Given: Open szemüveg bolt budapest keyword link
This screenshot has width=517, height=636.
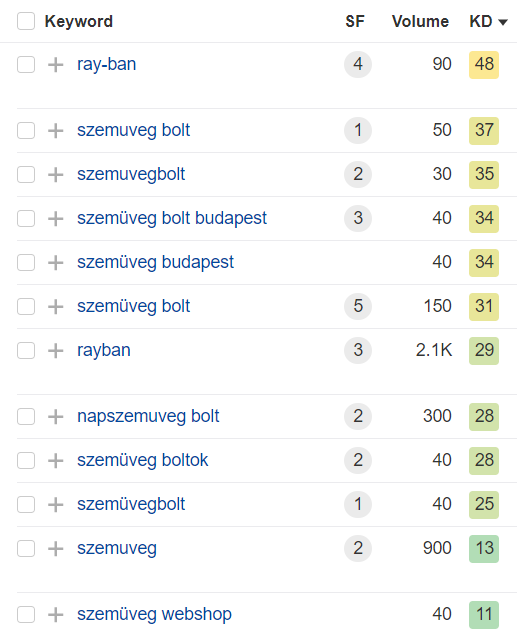Looking at the screenshot, I should tap(172, 218).
